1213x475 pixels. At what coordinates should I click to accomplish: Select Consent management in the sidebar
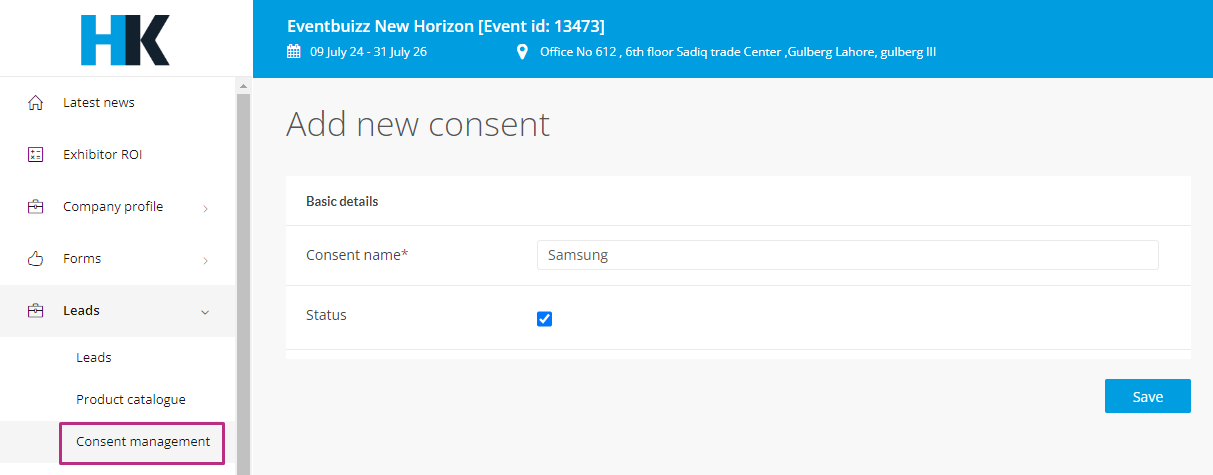[143, 441]
